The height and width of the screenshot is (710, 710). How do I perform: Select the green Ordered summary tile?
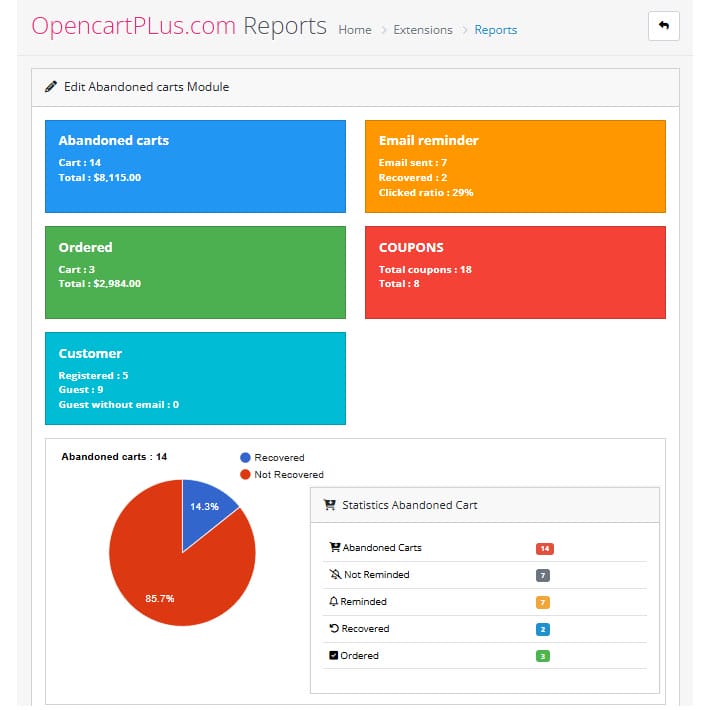(195, 272)
